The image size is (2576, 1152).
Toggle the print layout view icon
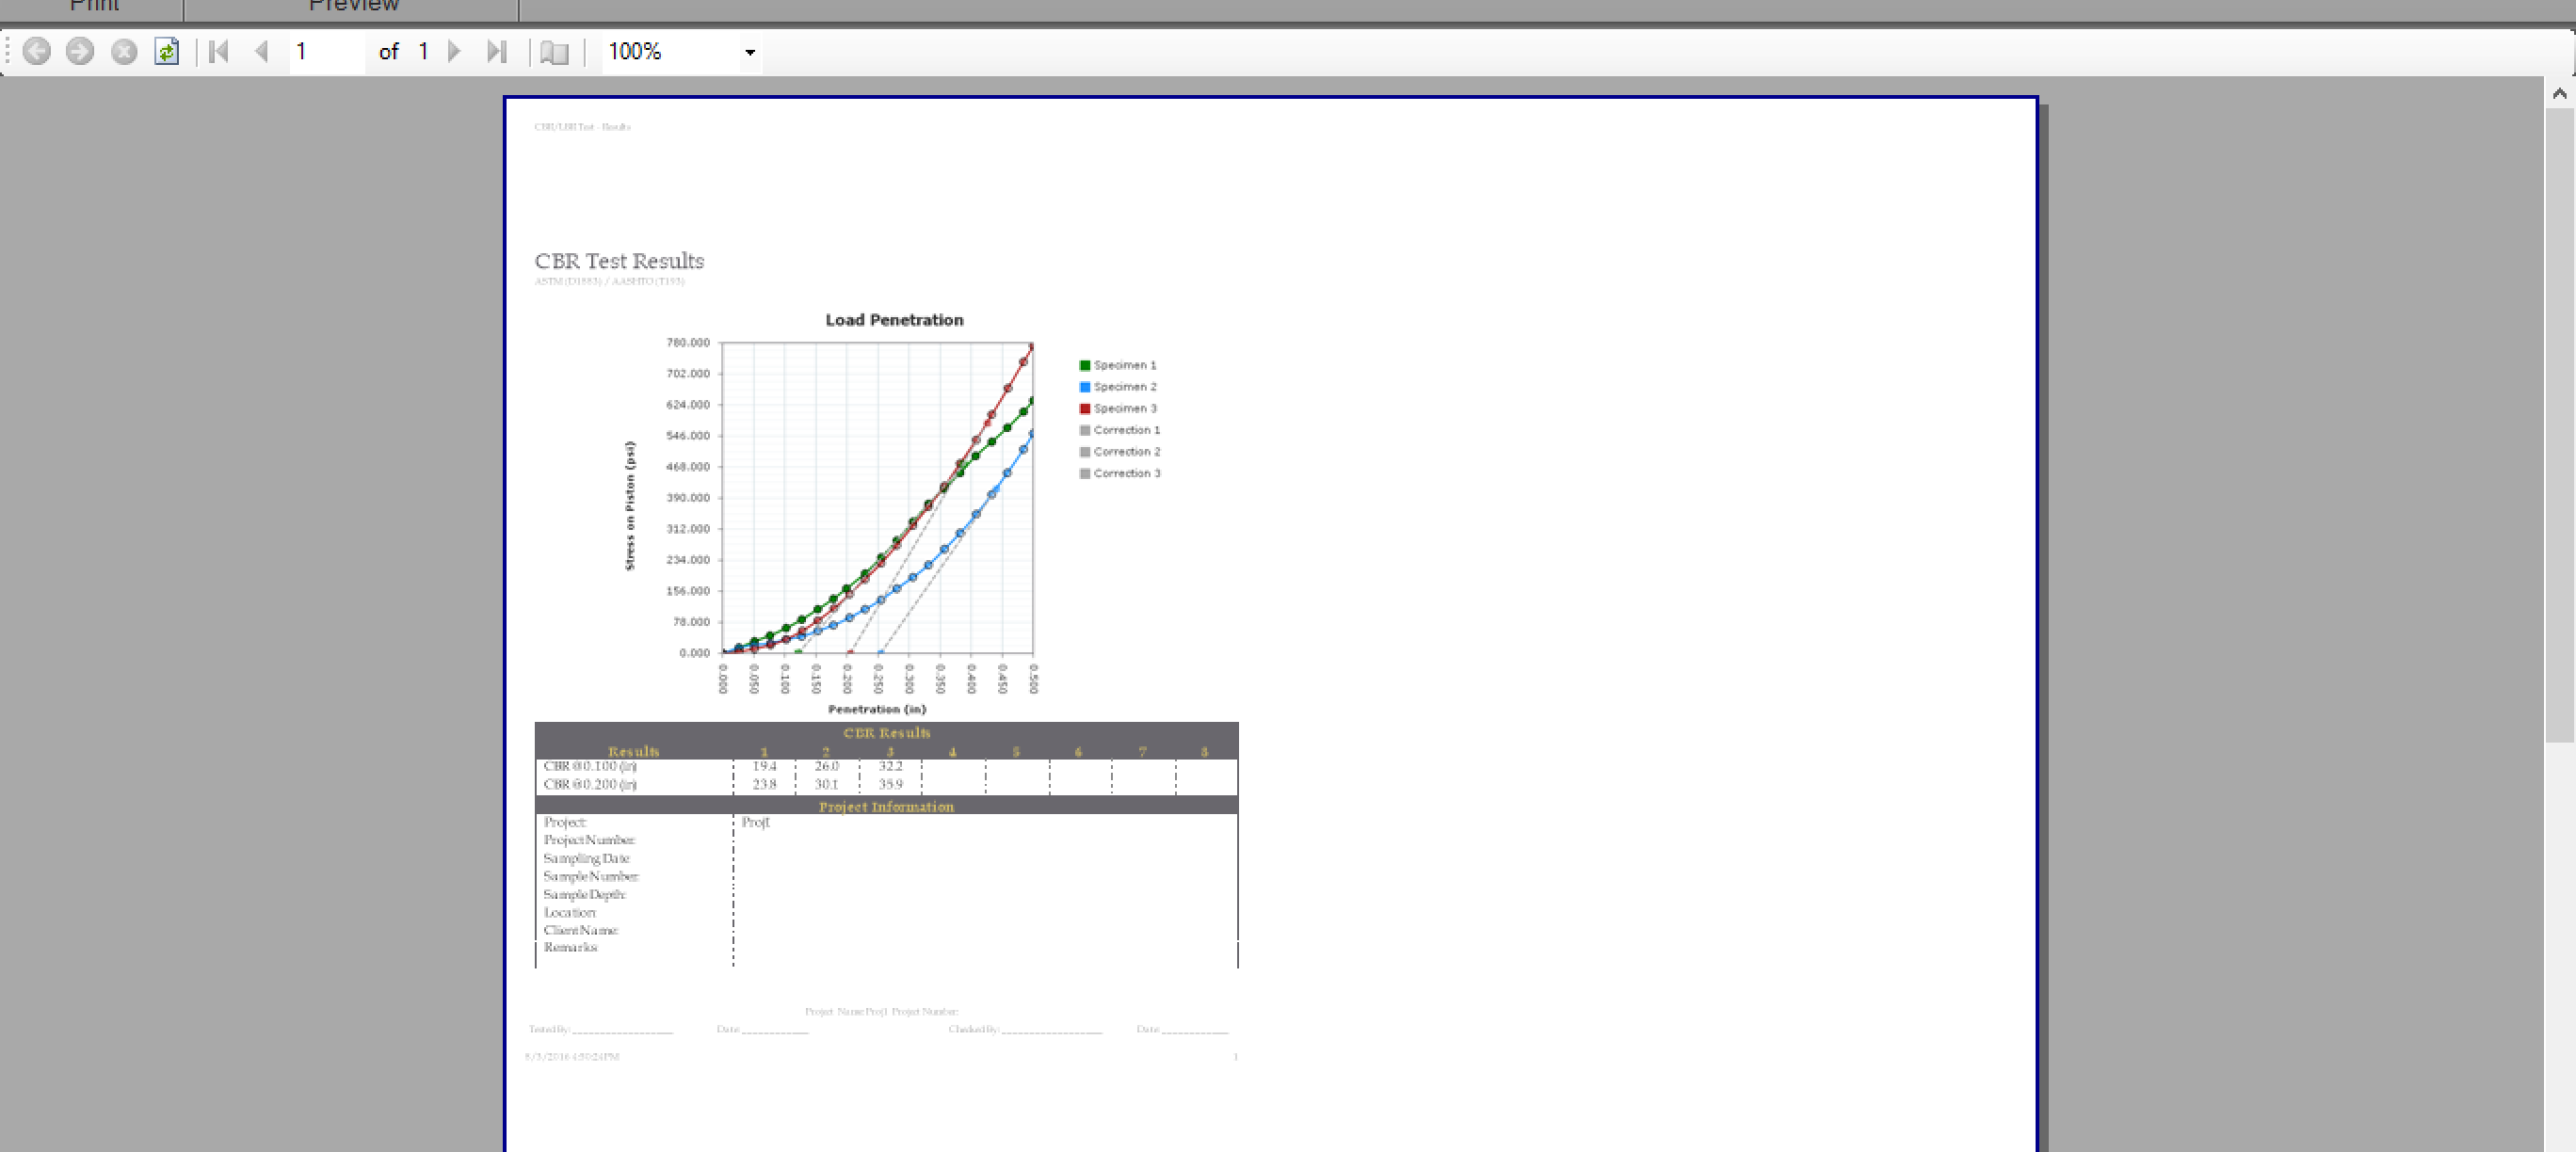554,52
